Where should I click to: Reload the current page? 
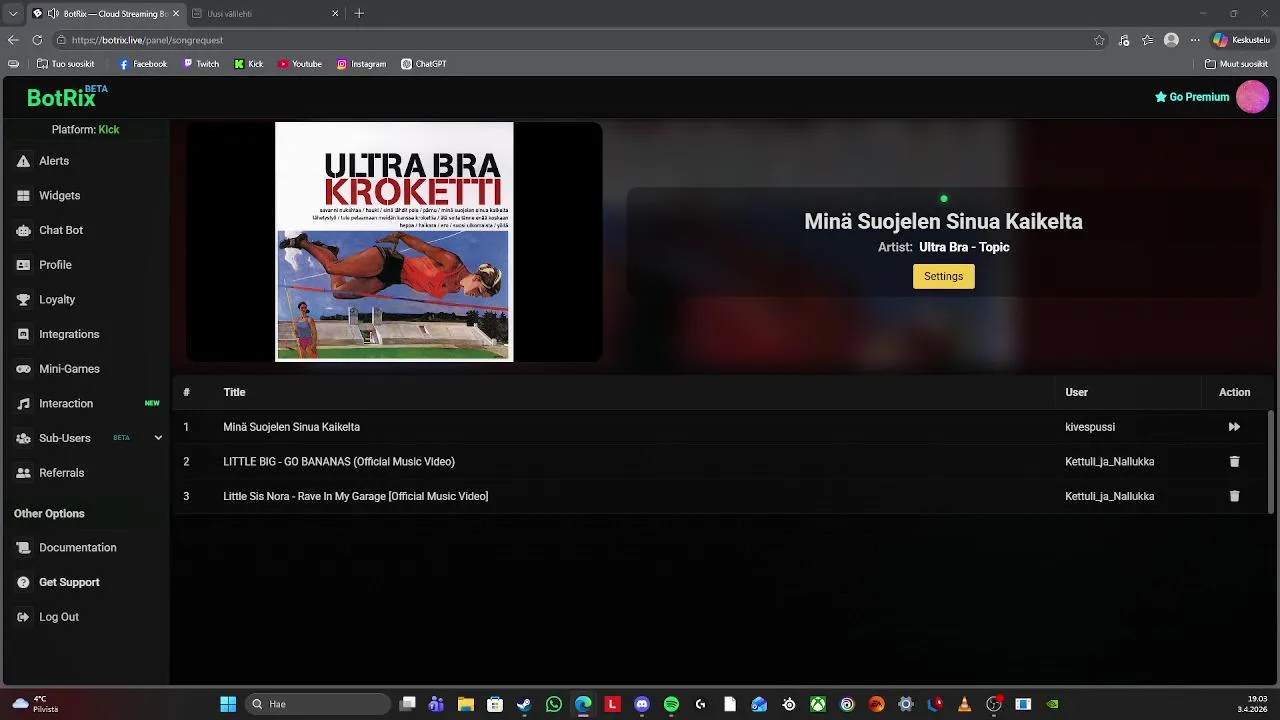pos(37,40)
